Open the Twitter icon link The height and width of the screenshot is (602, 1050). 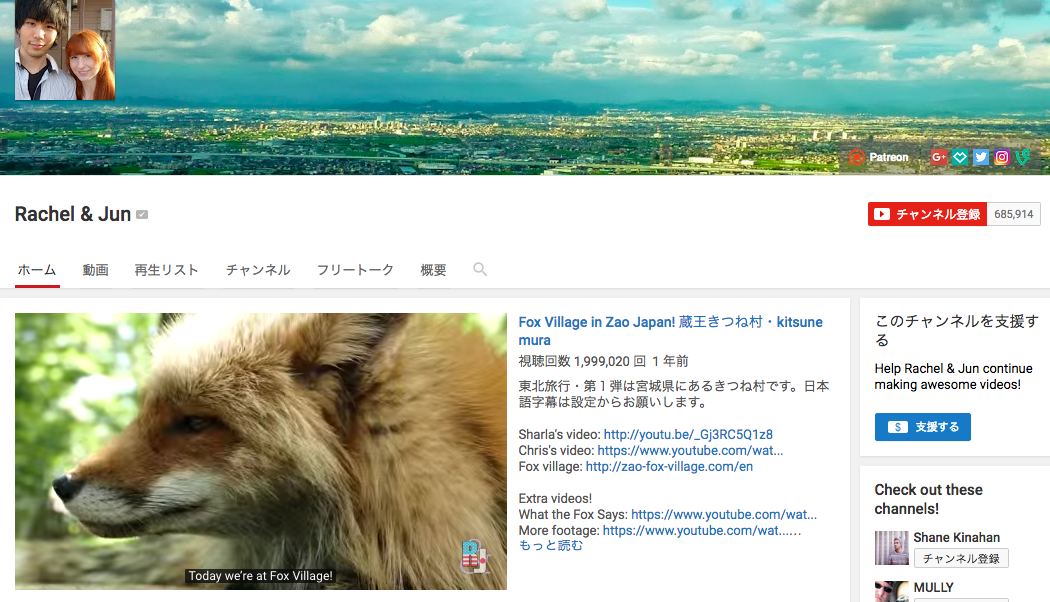pyautogui.click(x=981, y=157)
